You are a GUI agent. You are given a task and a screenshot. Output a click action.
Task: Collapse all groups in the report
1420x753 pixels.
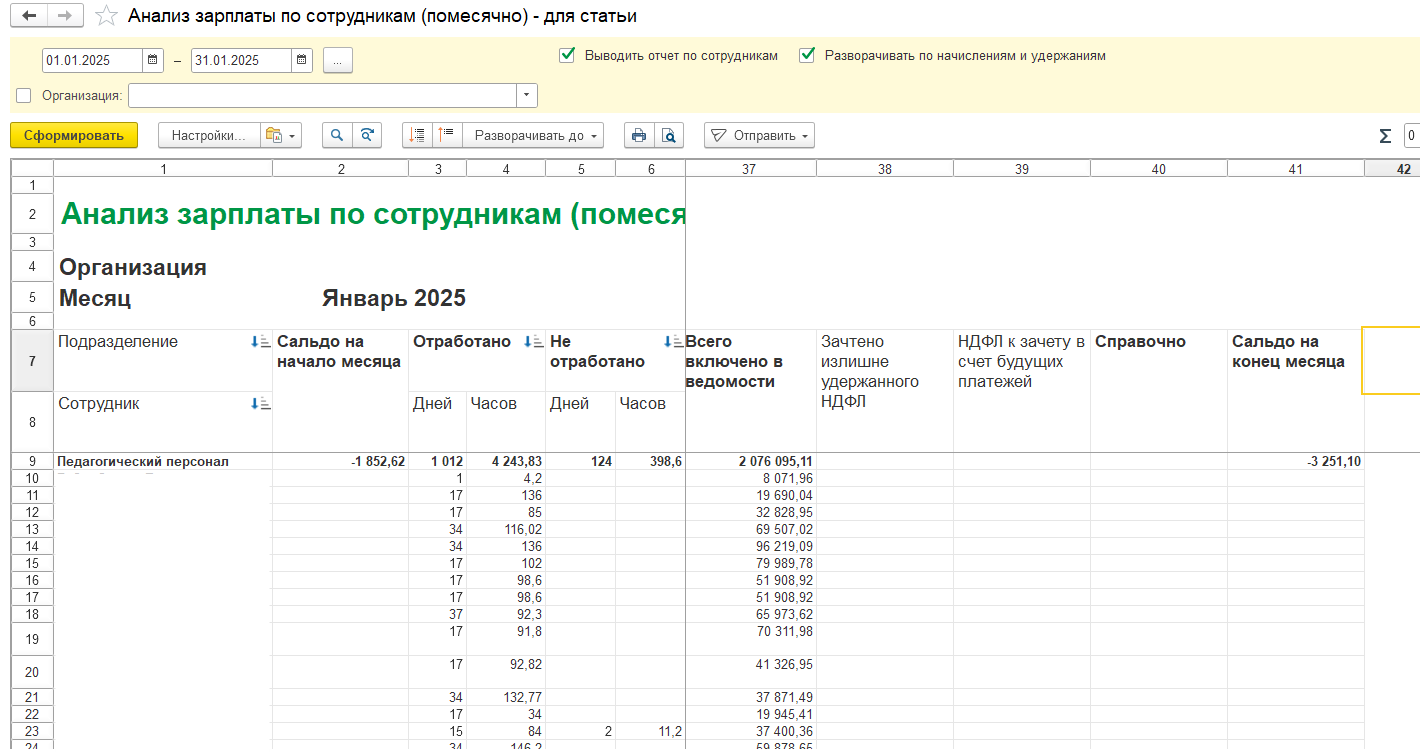(418, 135)
